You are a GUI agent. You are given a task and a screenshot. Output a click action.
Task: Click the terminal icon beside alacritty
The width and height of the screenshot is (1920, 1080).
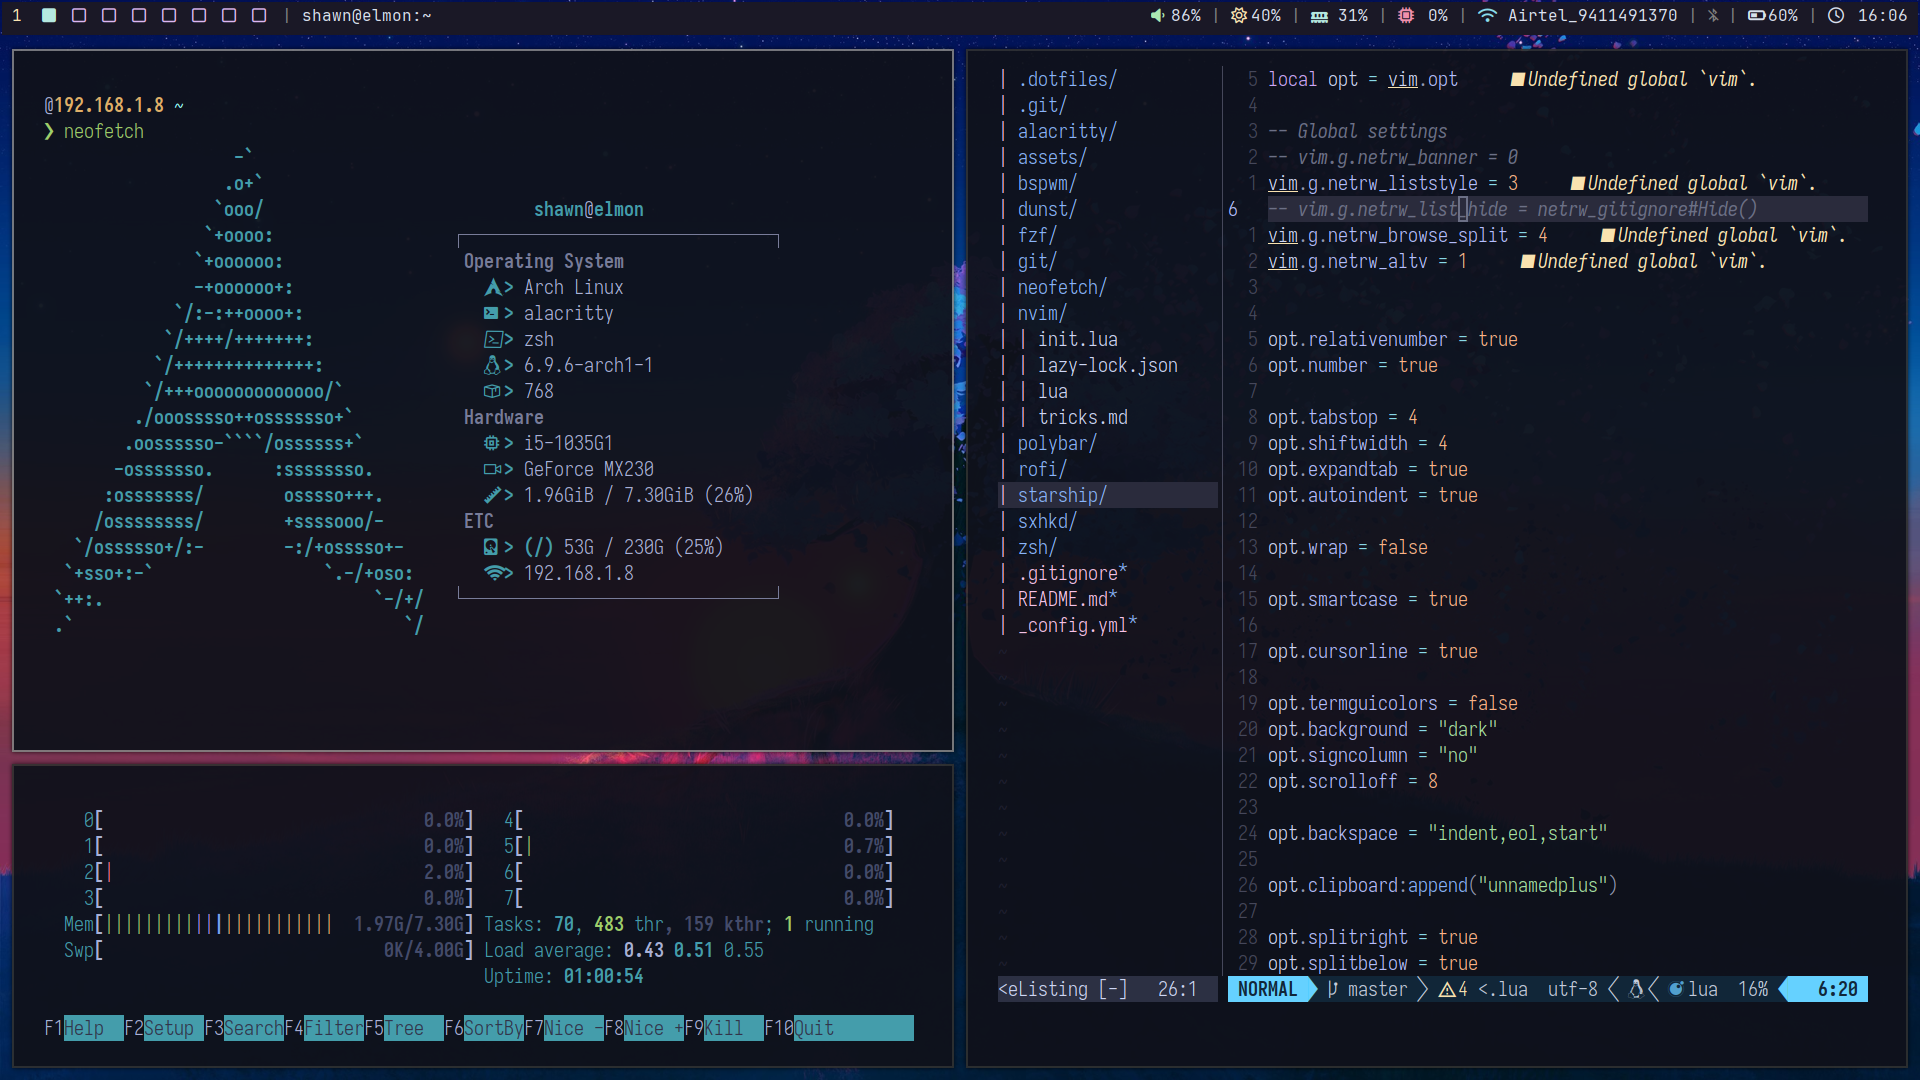[x=492, y=313]
